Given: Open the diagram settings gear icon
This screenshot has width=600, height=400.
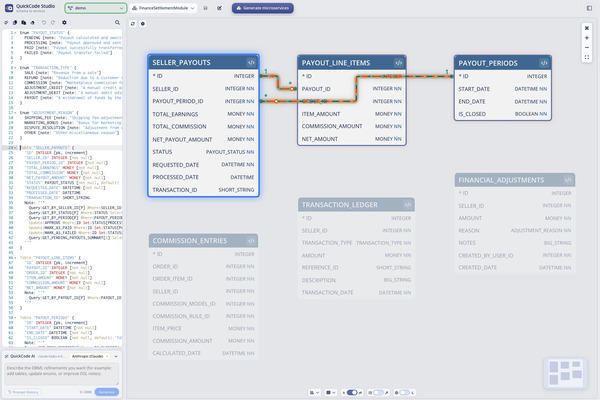Looking at the screenshot, I should [x=143, y=24].
